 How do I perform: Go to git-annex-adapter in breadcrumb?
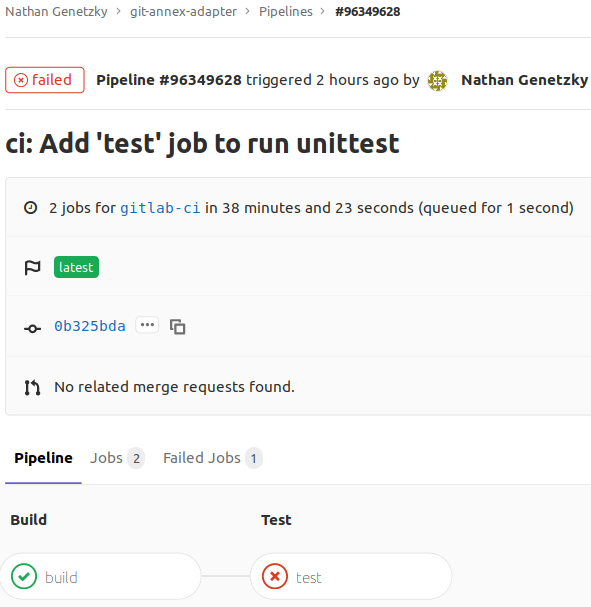[183, 12]
